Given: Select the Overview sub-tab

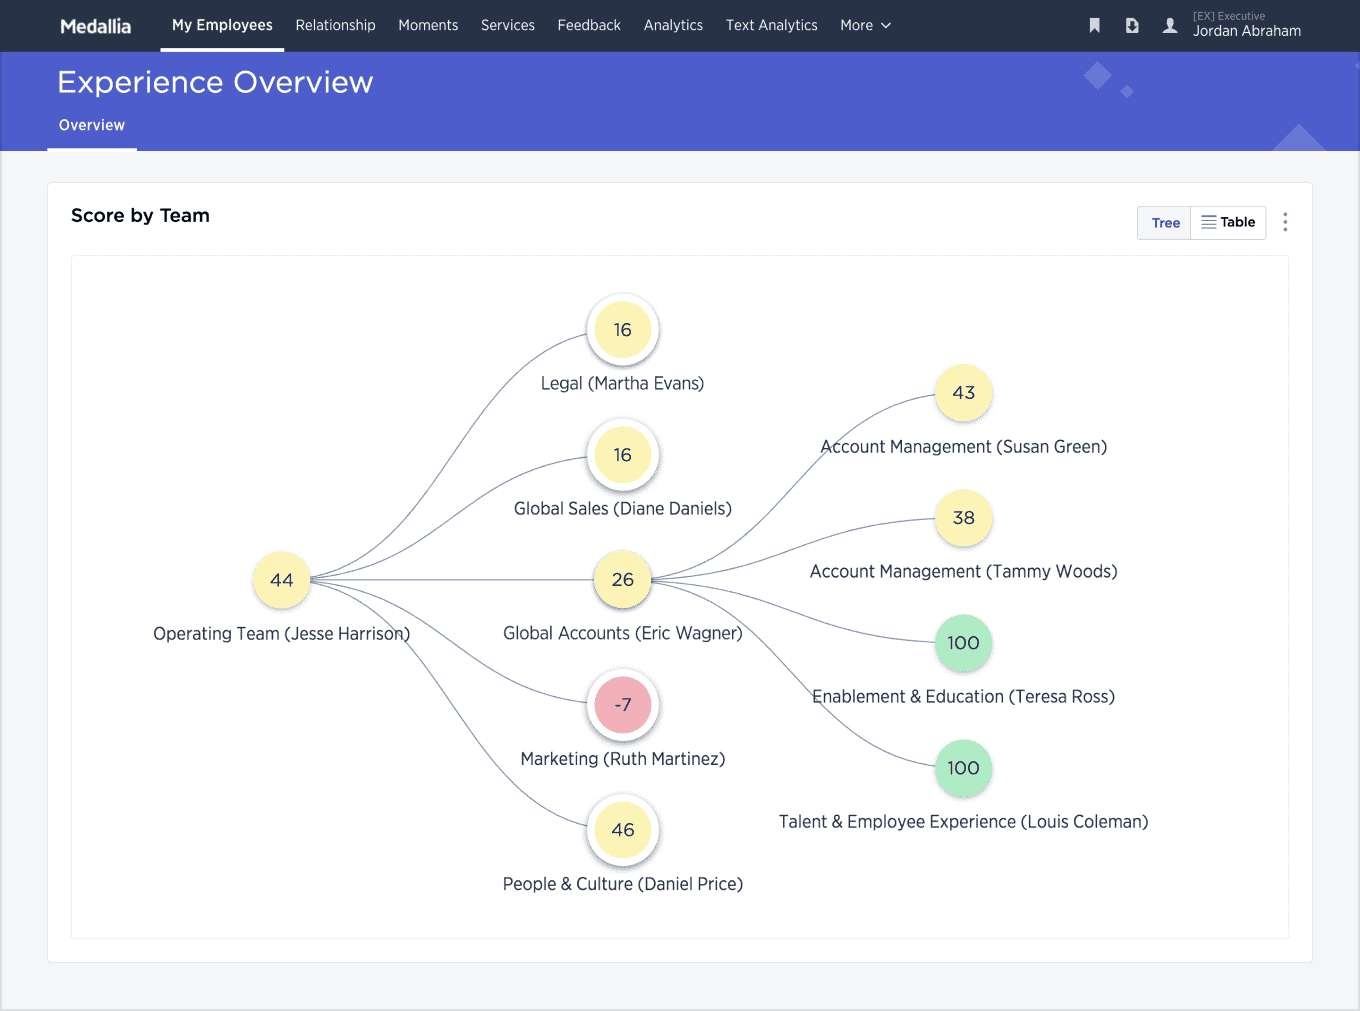Looking at the screenshot, I should [92, 125].
